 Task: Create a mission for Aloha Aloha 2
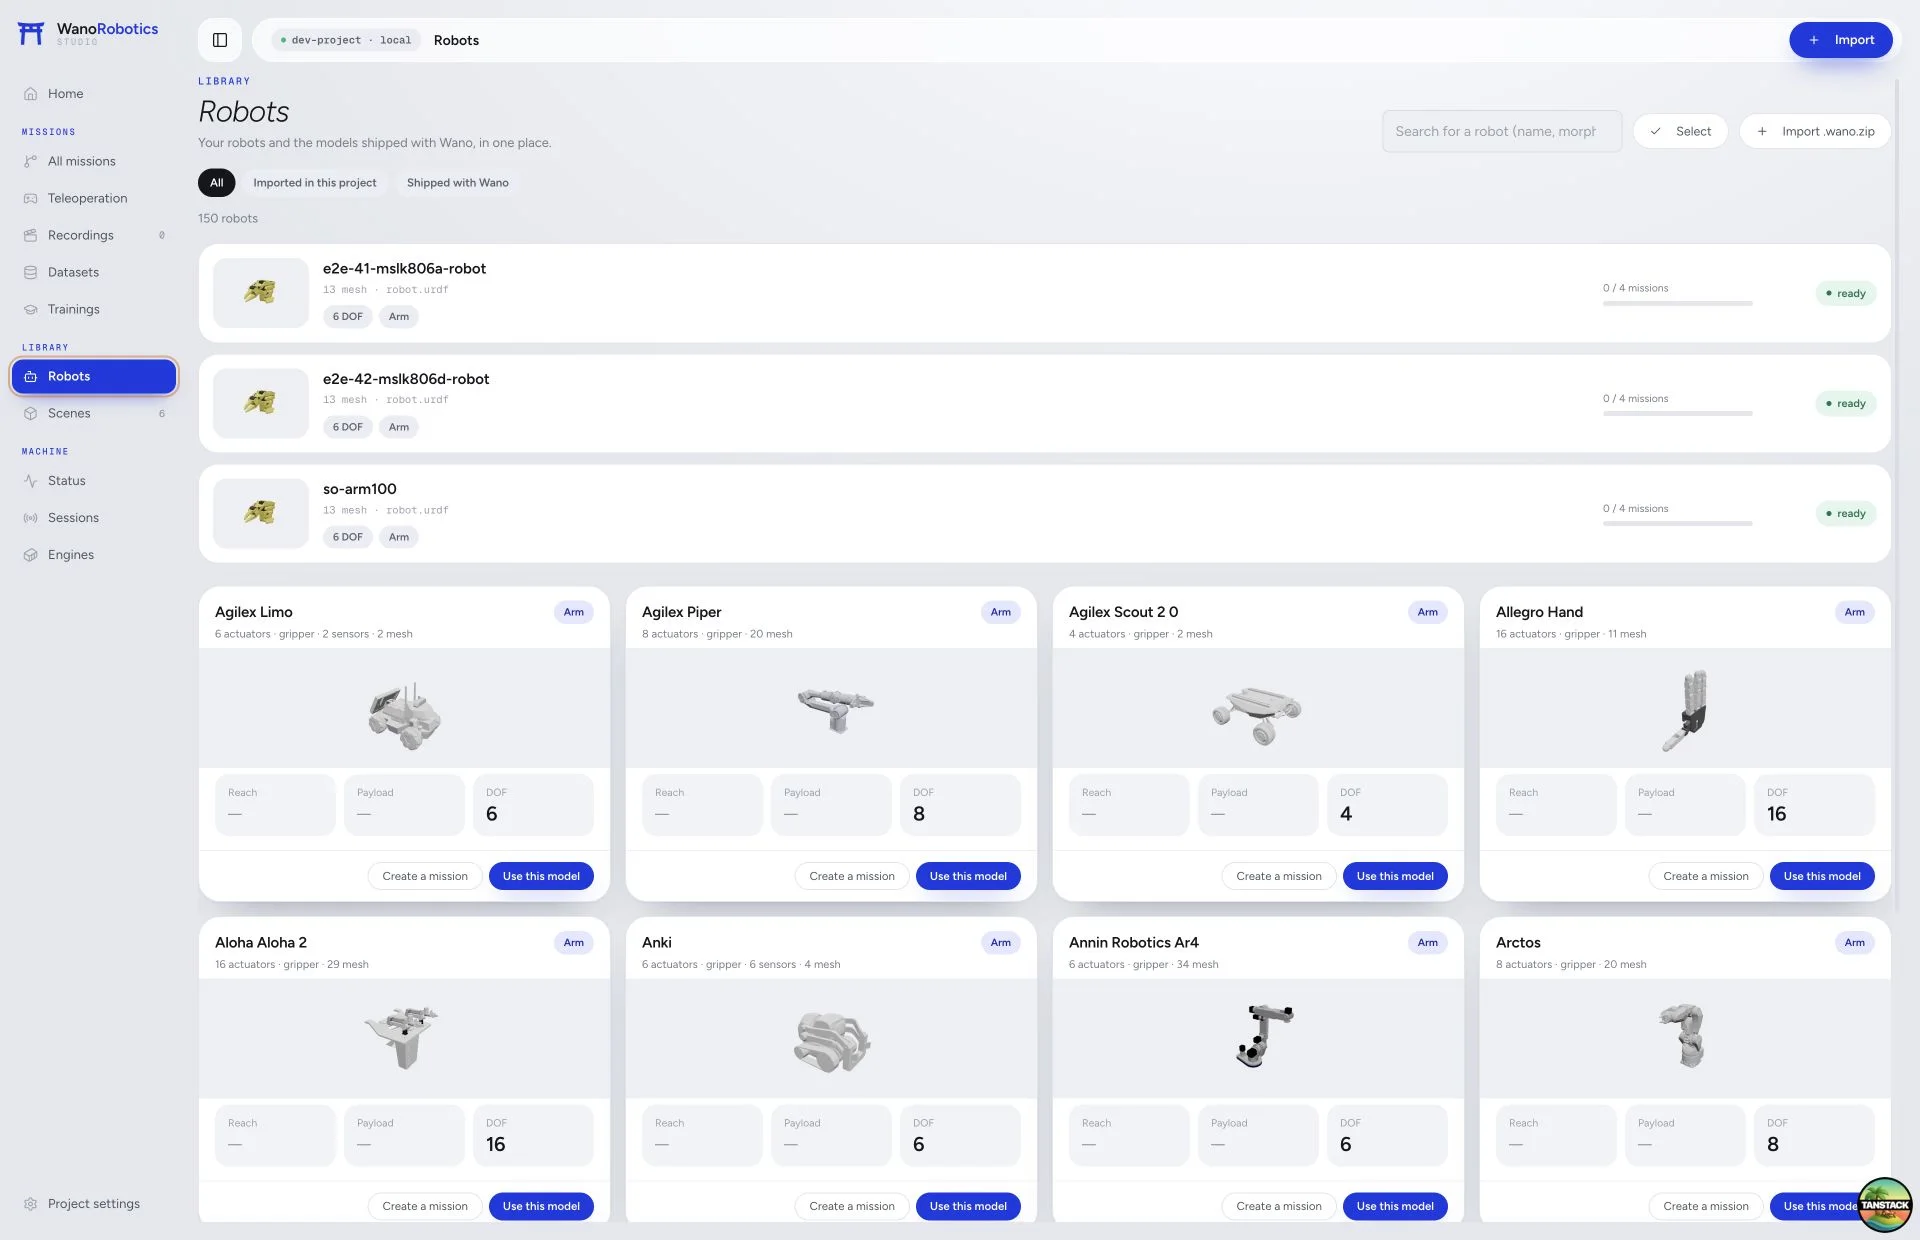tap(425, 1206)
